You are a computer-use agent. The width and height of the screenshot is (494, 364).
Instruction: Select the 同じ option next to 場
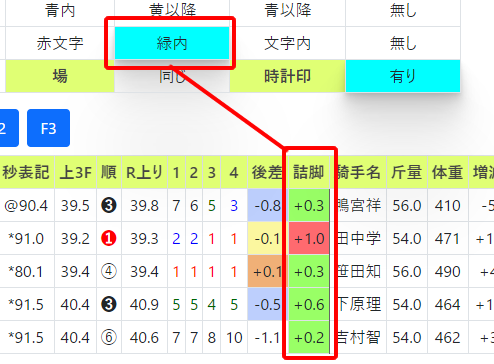tap(172, 76)
